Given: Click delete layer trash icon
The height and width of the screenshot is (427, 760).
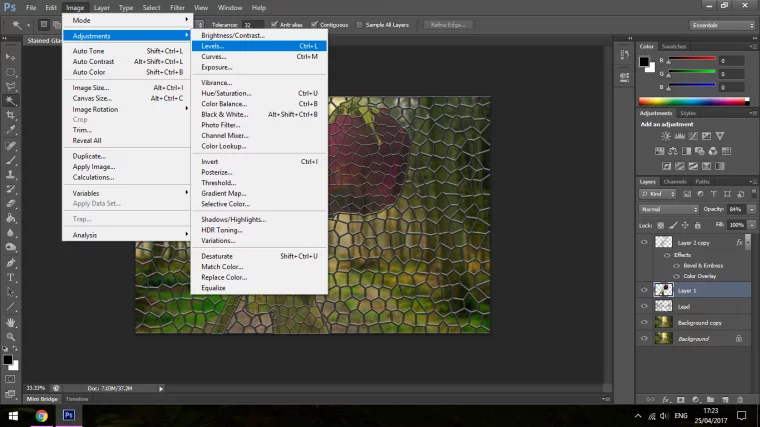Looking at the screenshot, I should (740, 399).
